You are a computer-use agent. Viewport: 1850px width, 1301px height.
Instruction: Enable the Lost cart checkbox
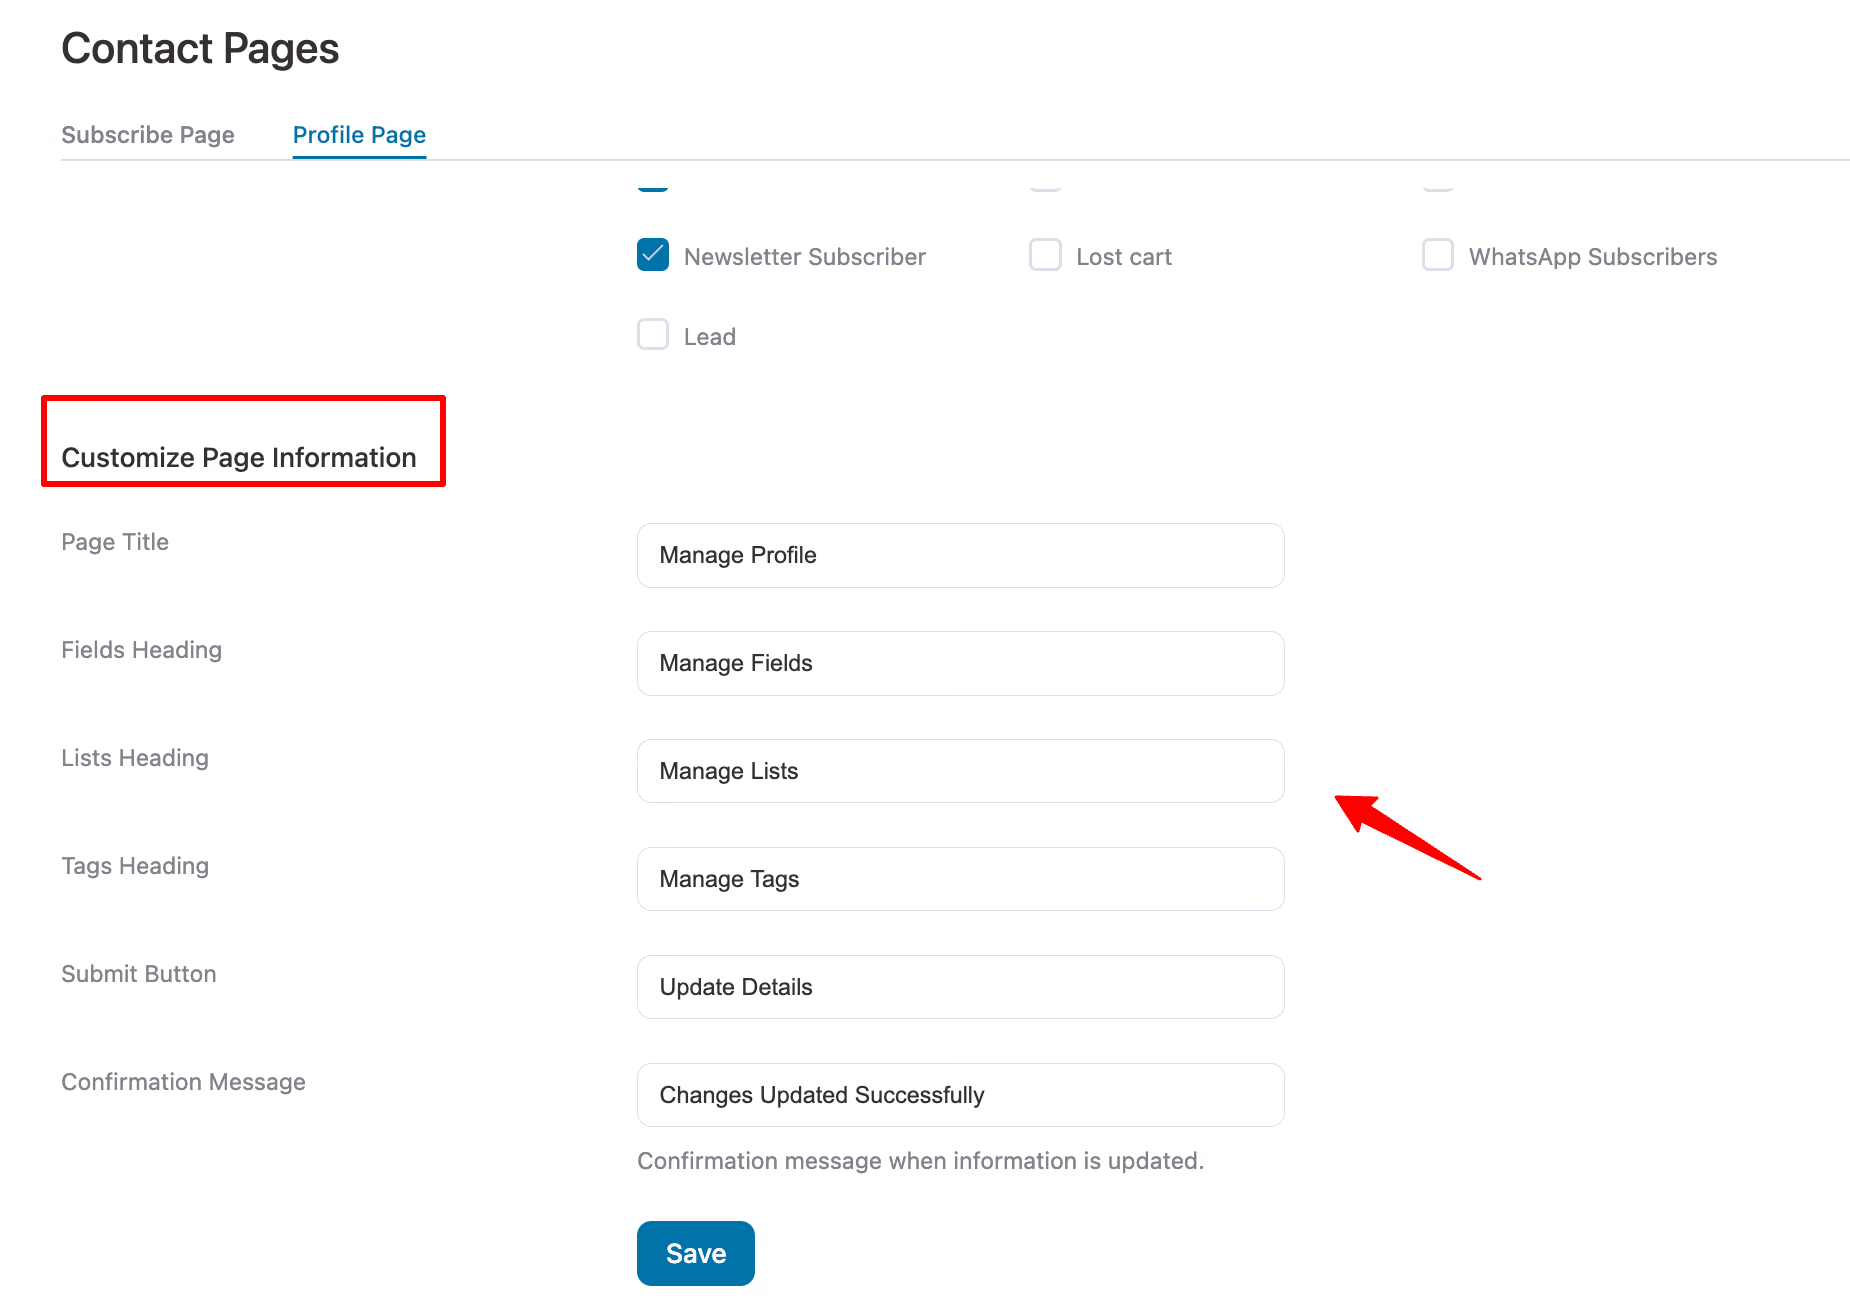(x=1045, y=256)
